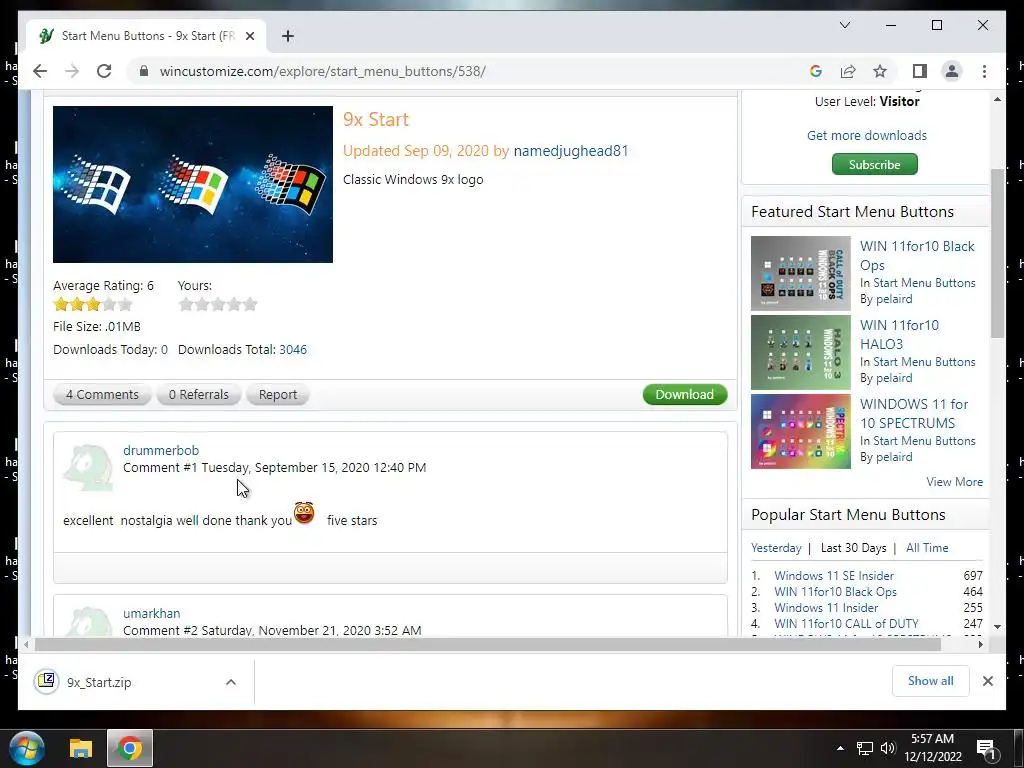This screenshot has height=768, width=1024.
Task: Open the network tray icon
Action: point(865,748)
